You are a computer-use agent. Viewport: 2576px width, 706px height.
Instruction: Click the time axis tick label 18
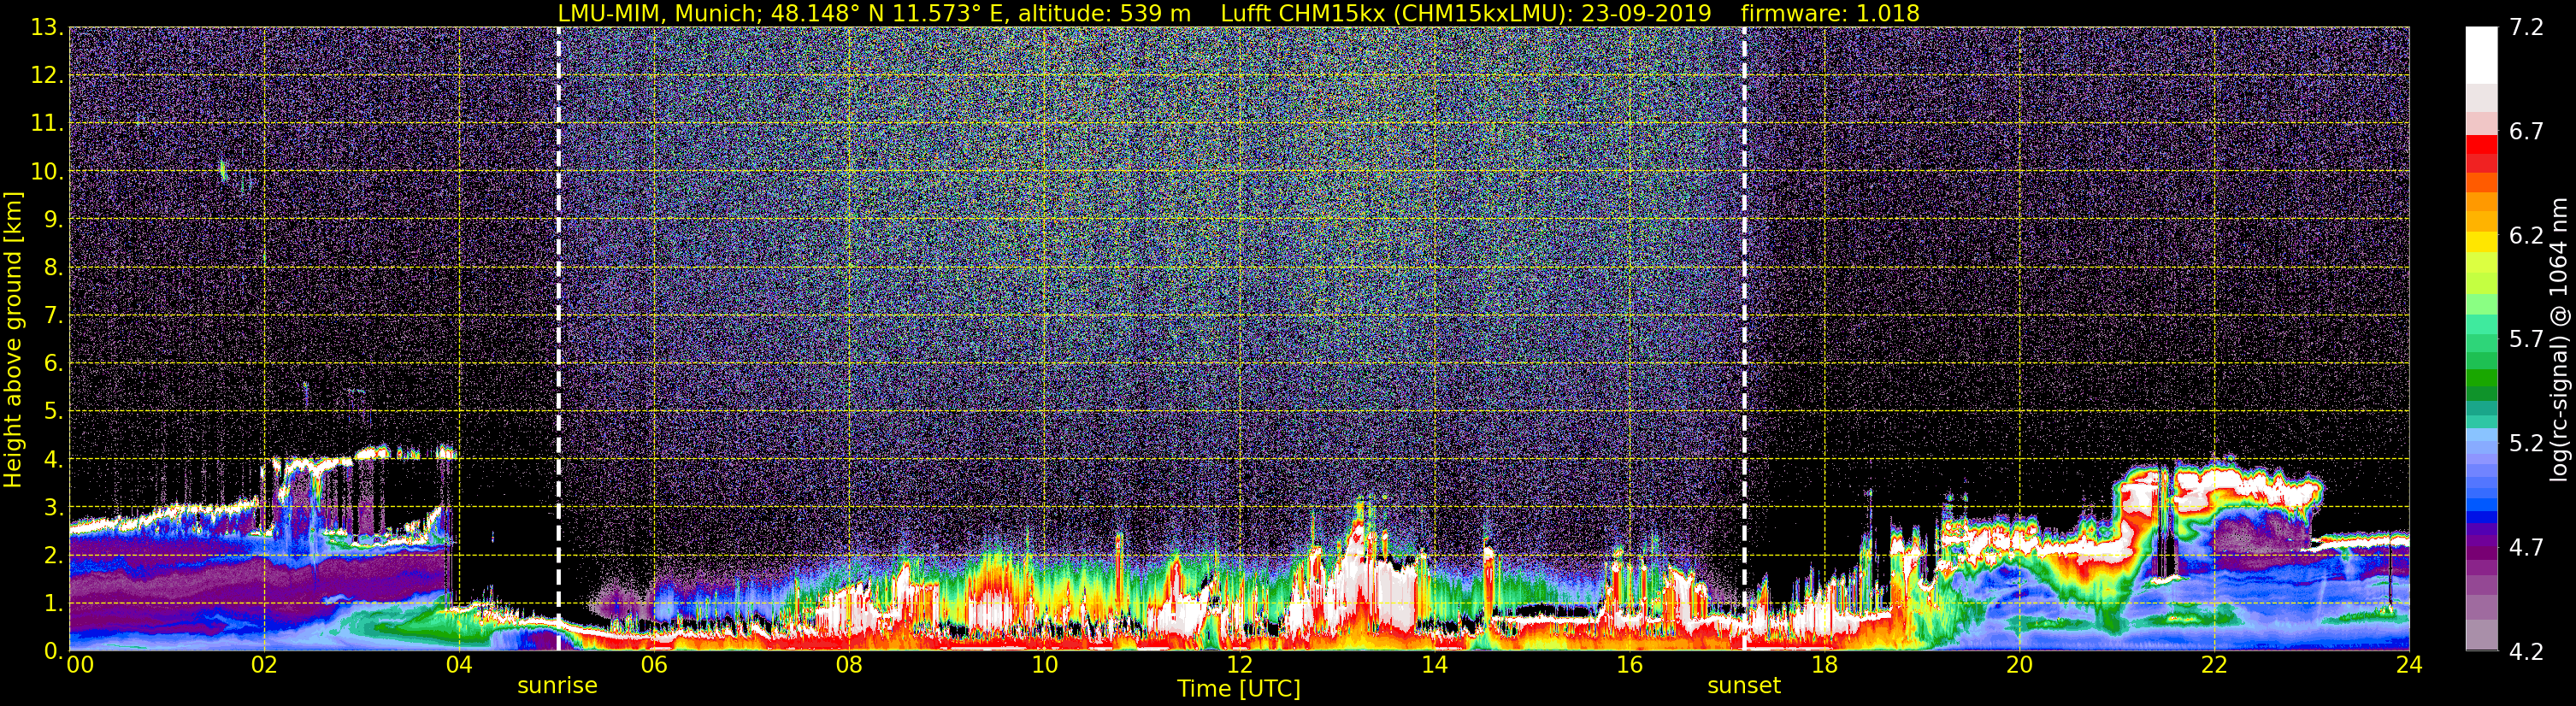pyautogui.click(x=1824, y=665)
